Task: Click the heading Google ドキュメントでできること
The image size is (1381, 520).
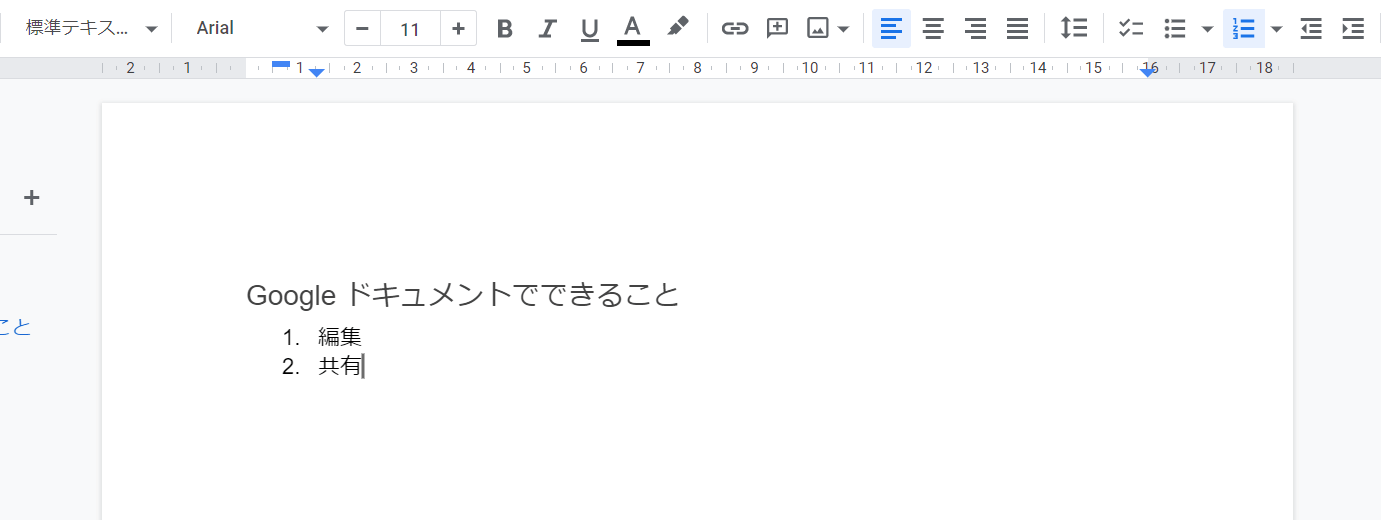Action: coord(463,295)
